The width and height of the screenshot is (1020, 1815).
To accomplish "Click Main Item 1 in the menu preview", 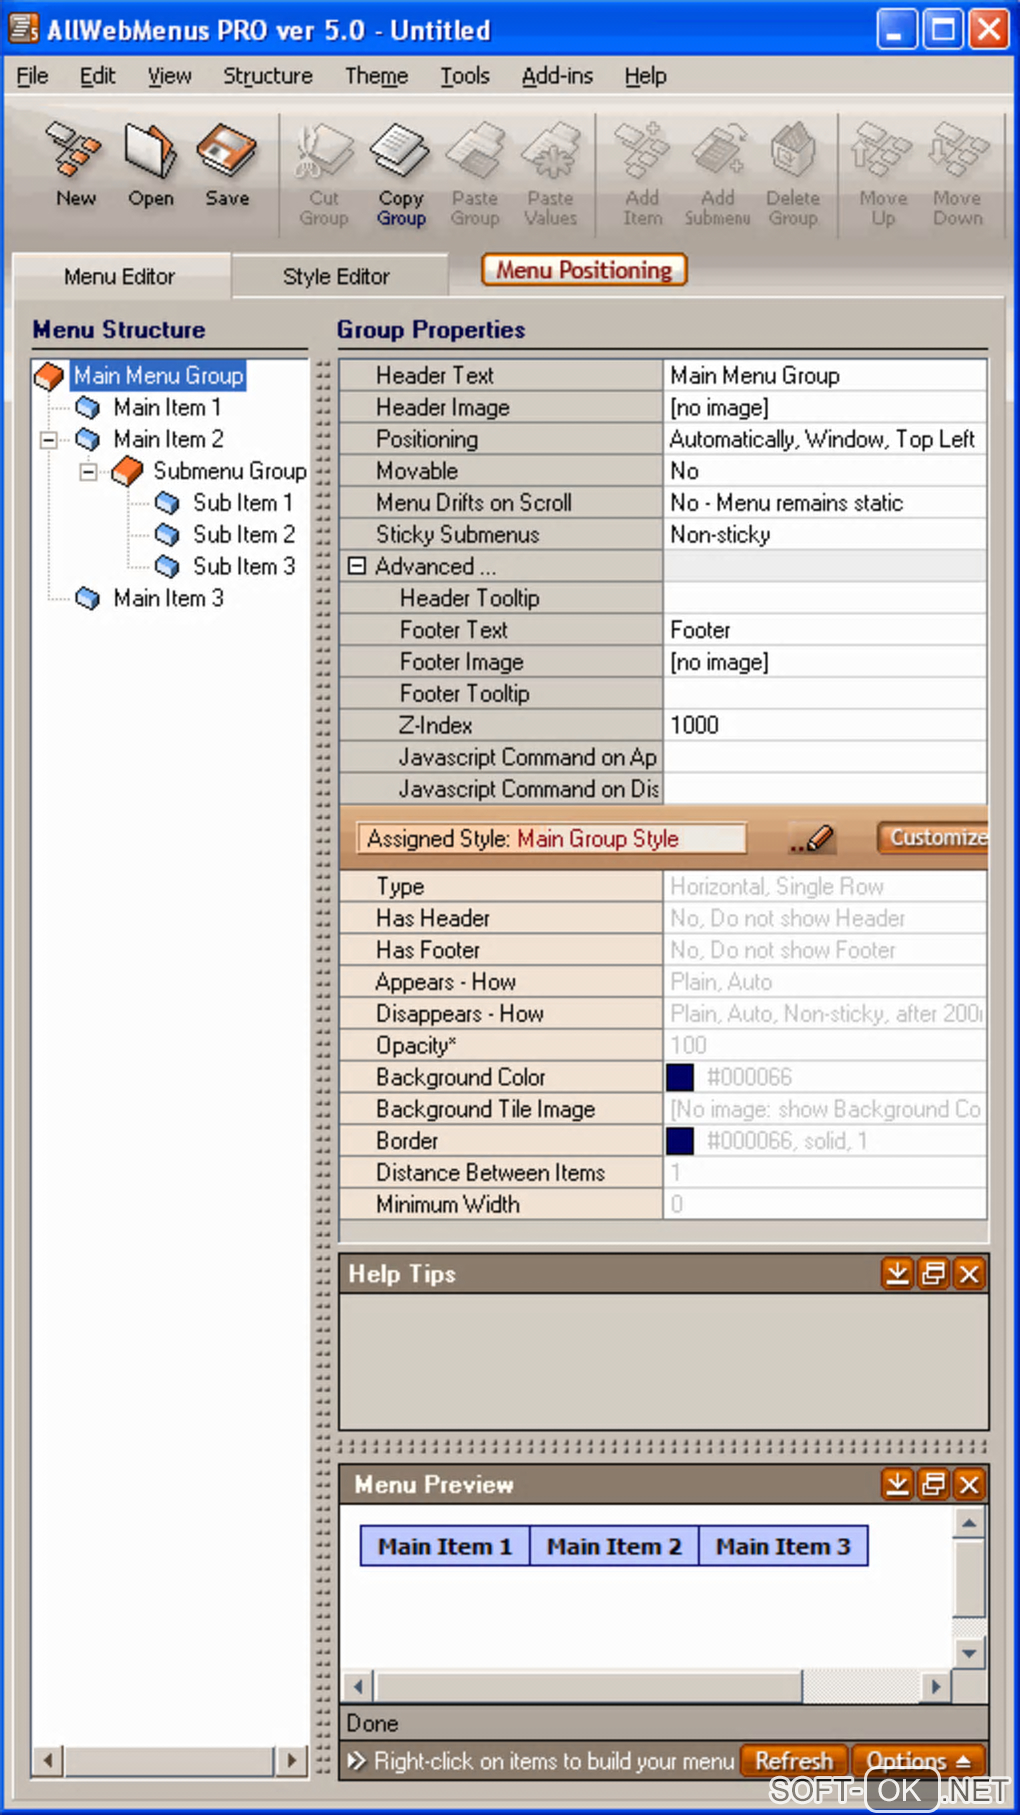I will coord(445,1546).
